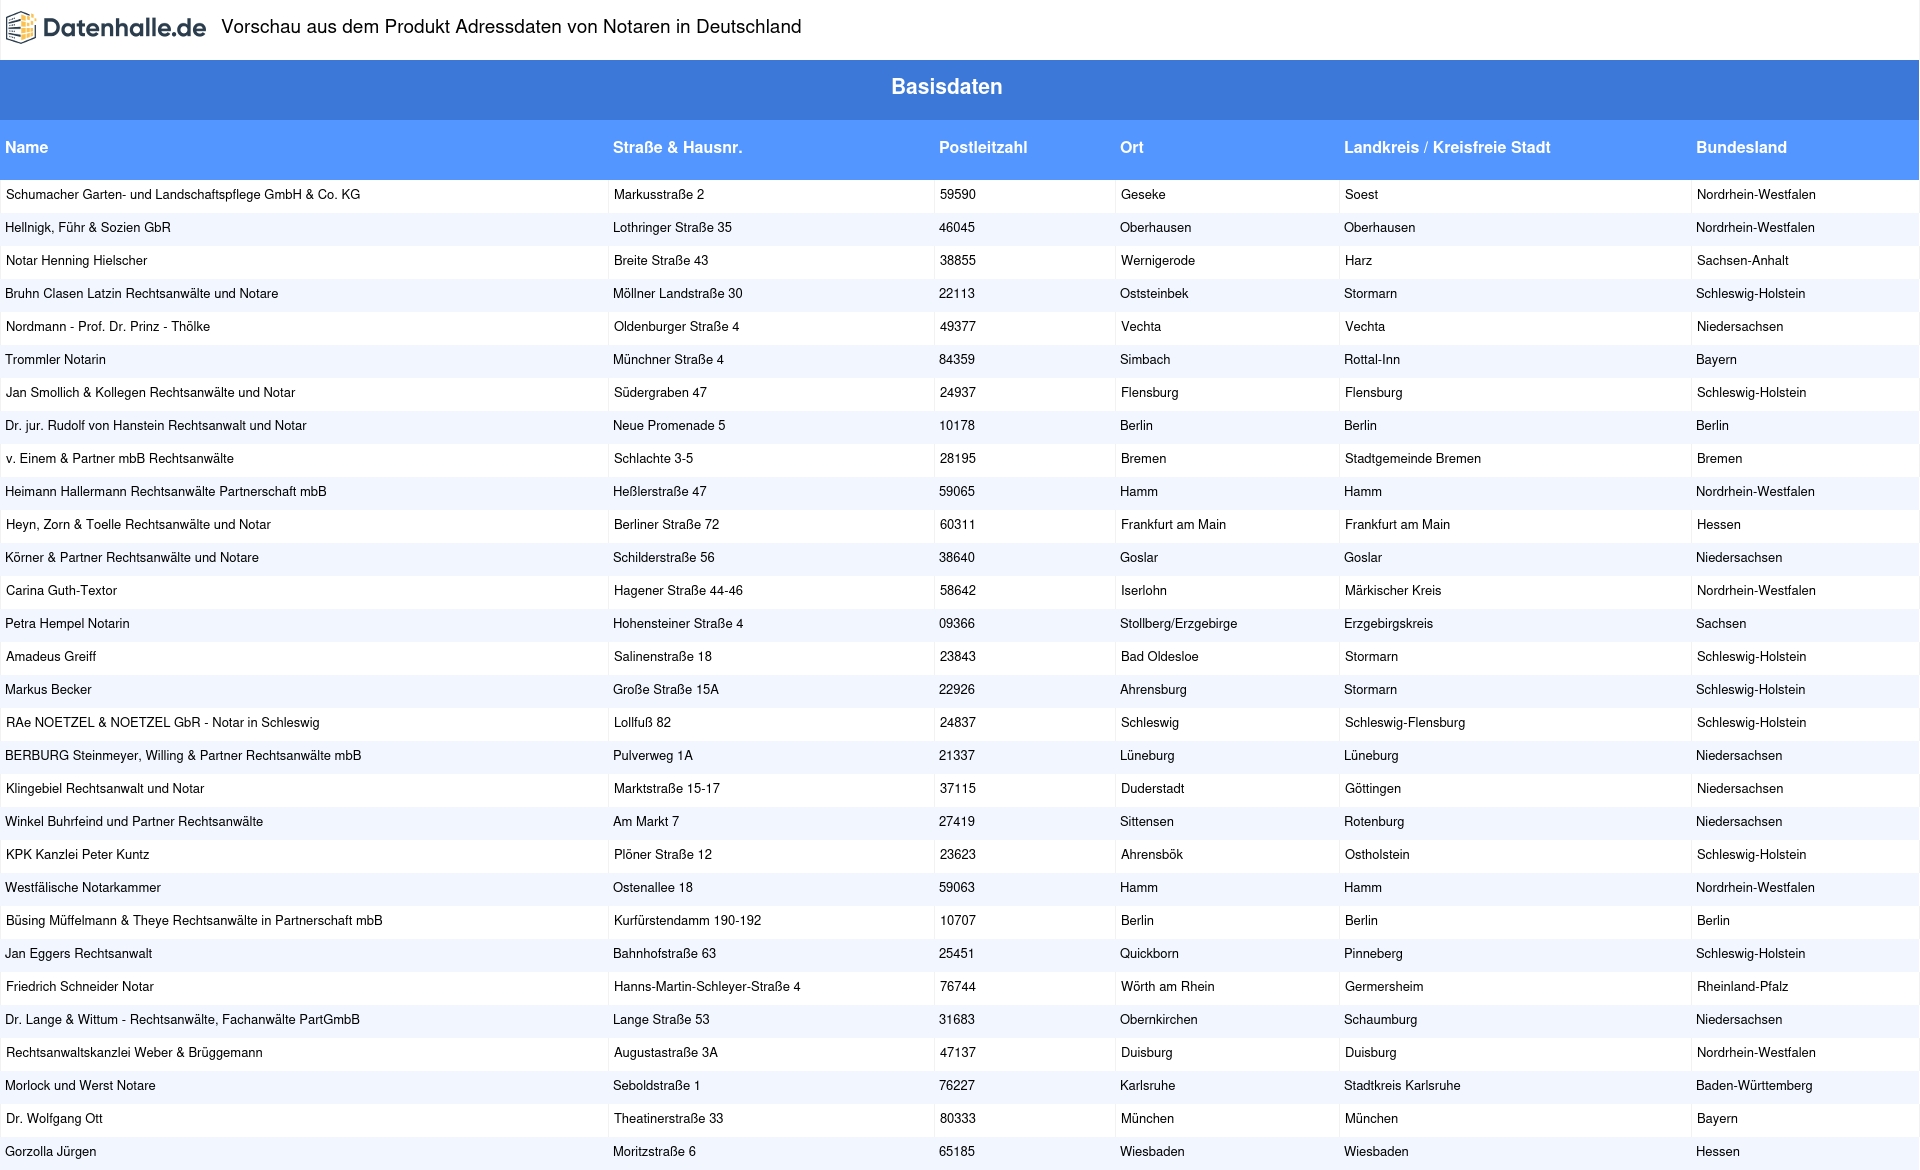The image size is (1920, 1170).
Task: Select the Schleswig-Flensburg district cell
Action: 1405,723
